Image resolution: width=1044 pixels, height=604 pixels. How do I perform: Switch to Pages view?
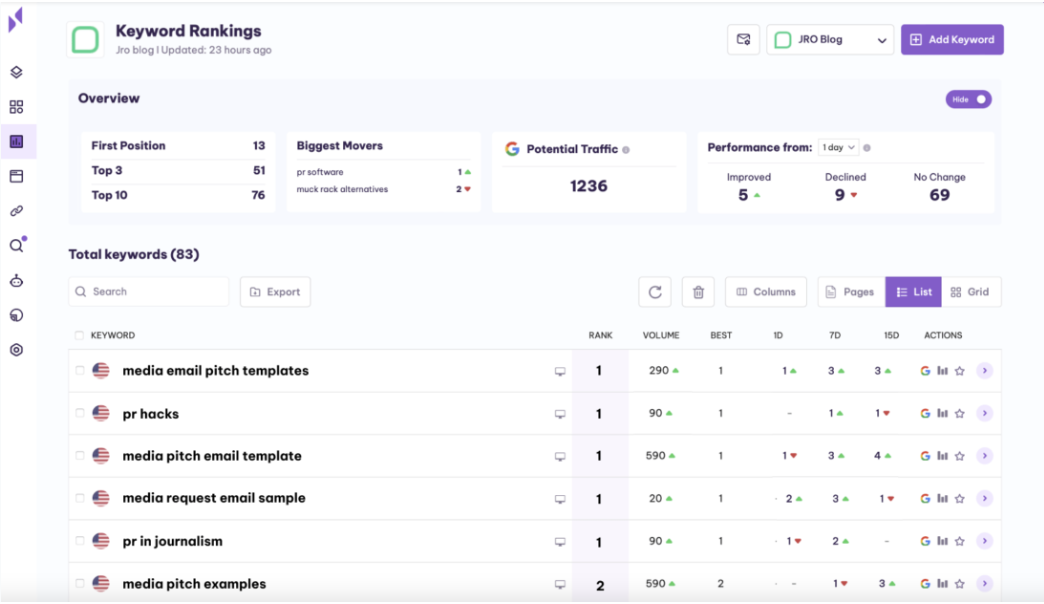click(x=852, y=292)
